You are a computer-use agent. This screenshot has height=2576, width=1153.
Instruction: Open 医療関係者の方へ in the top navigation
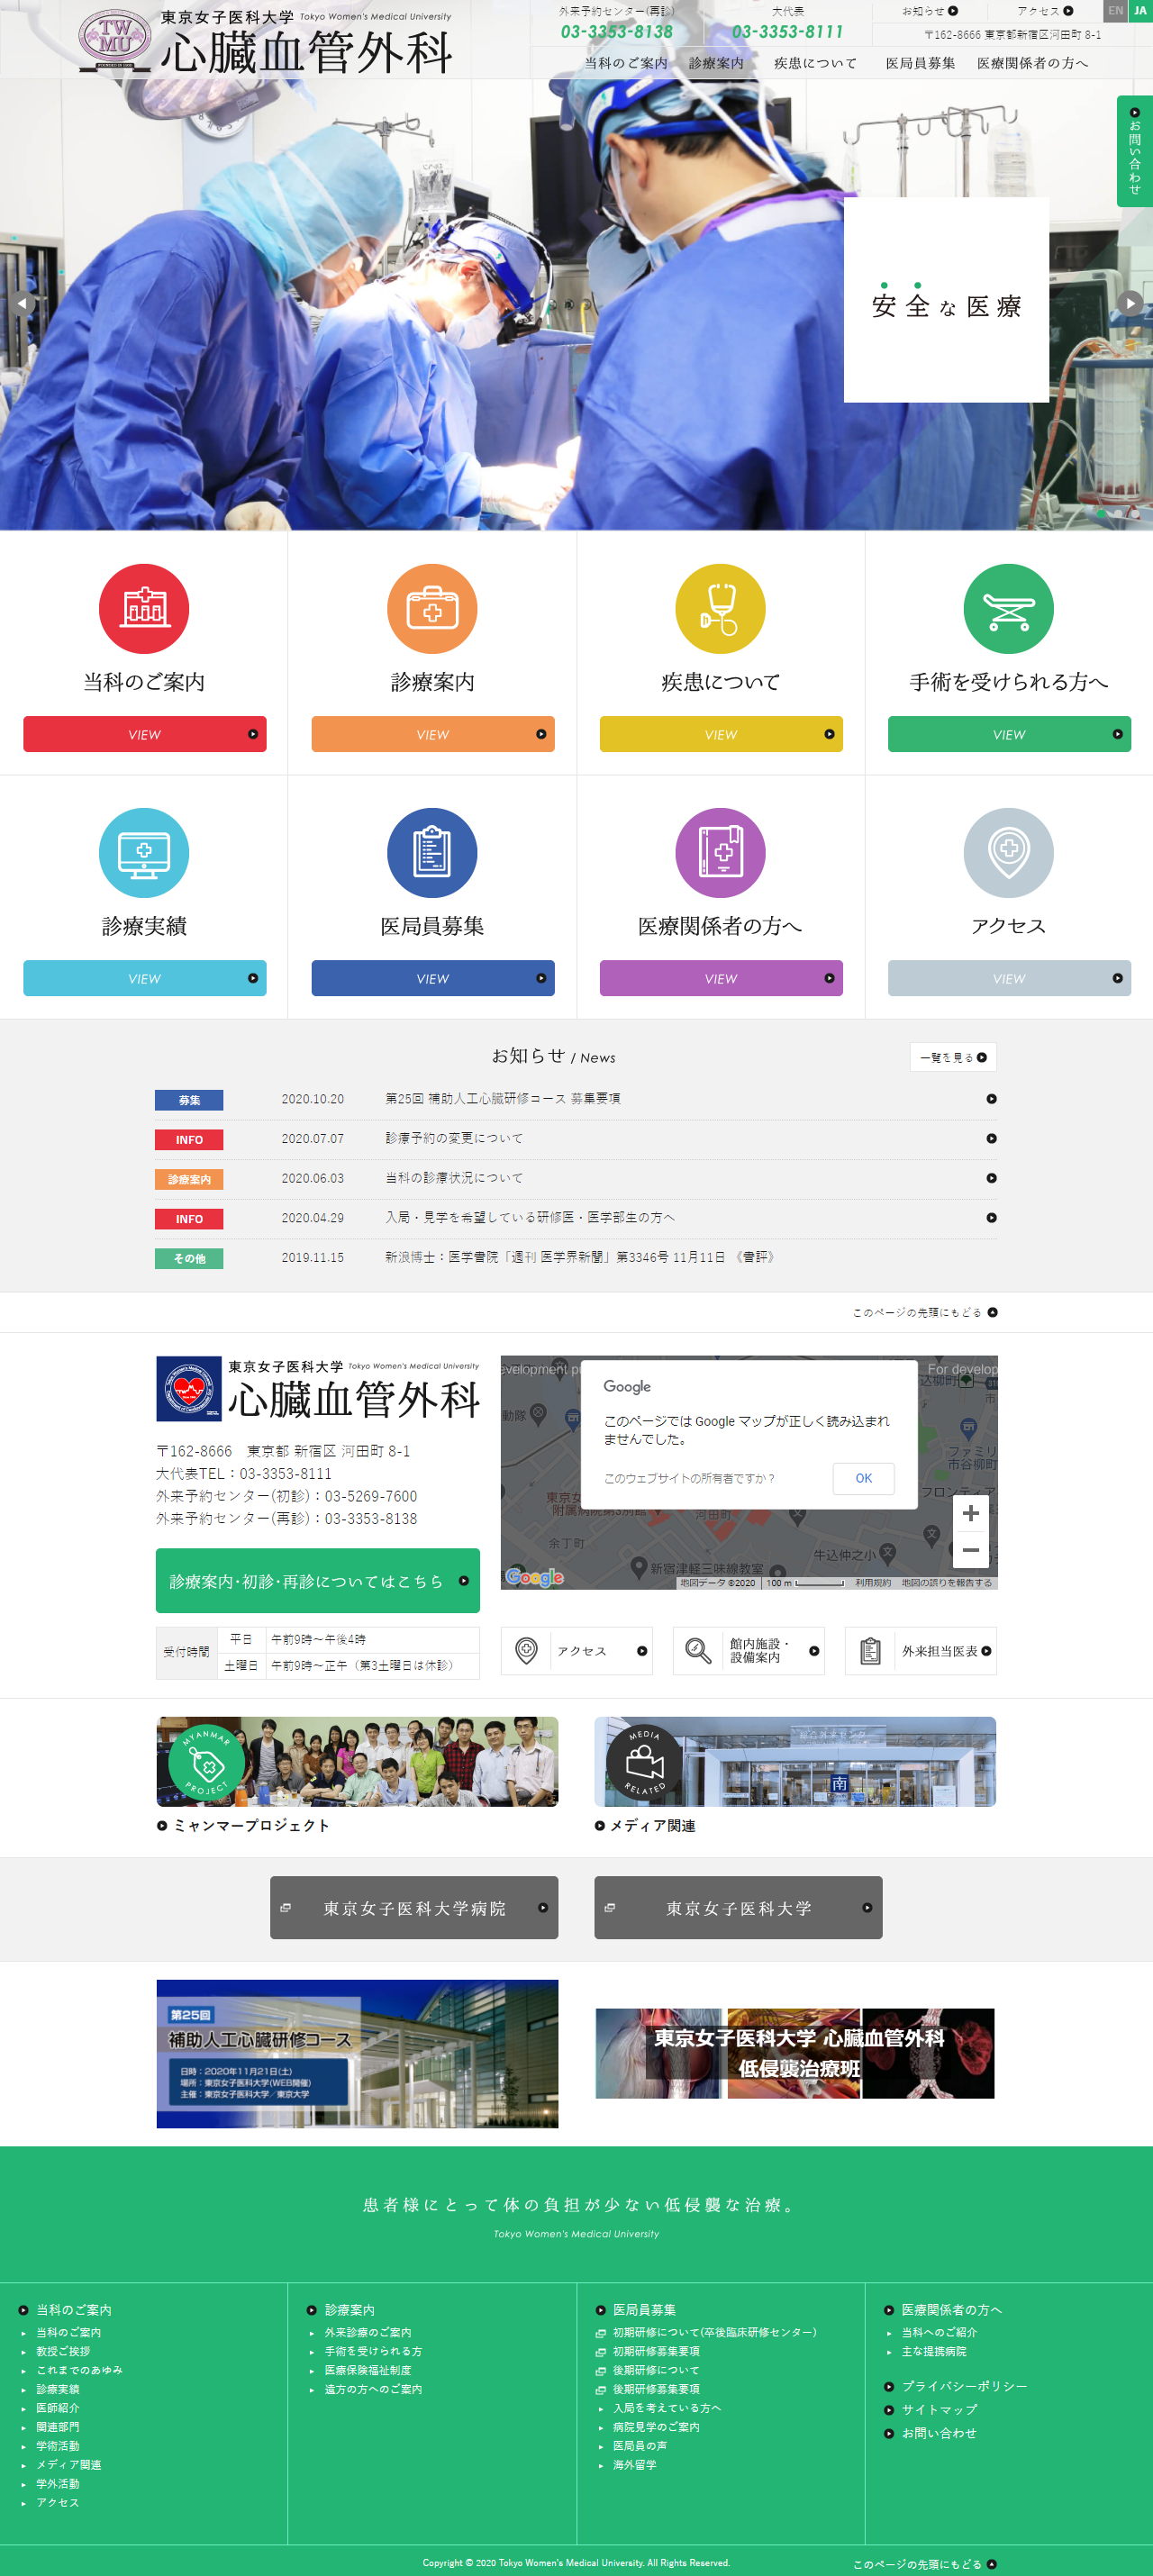[1032, 63]
